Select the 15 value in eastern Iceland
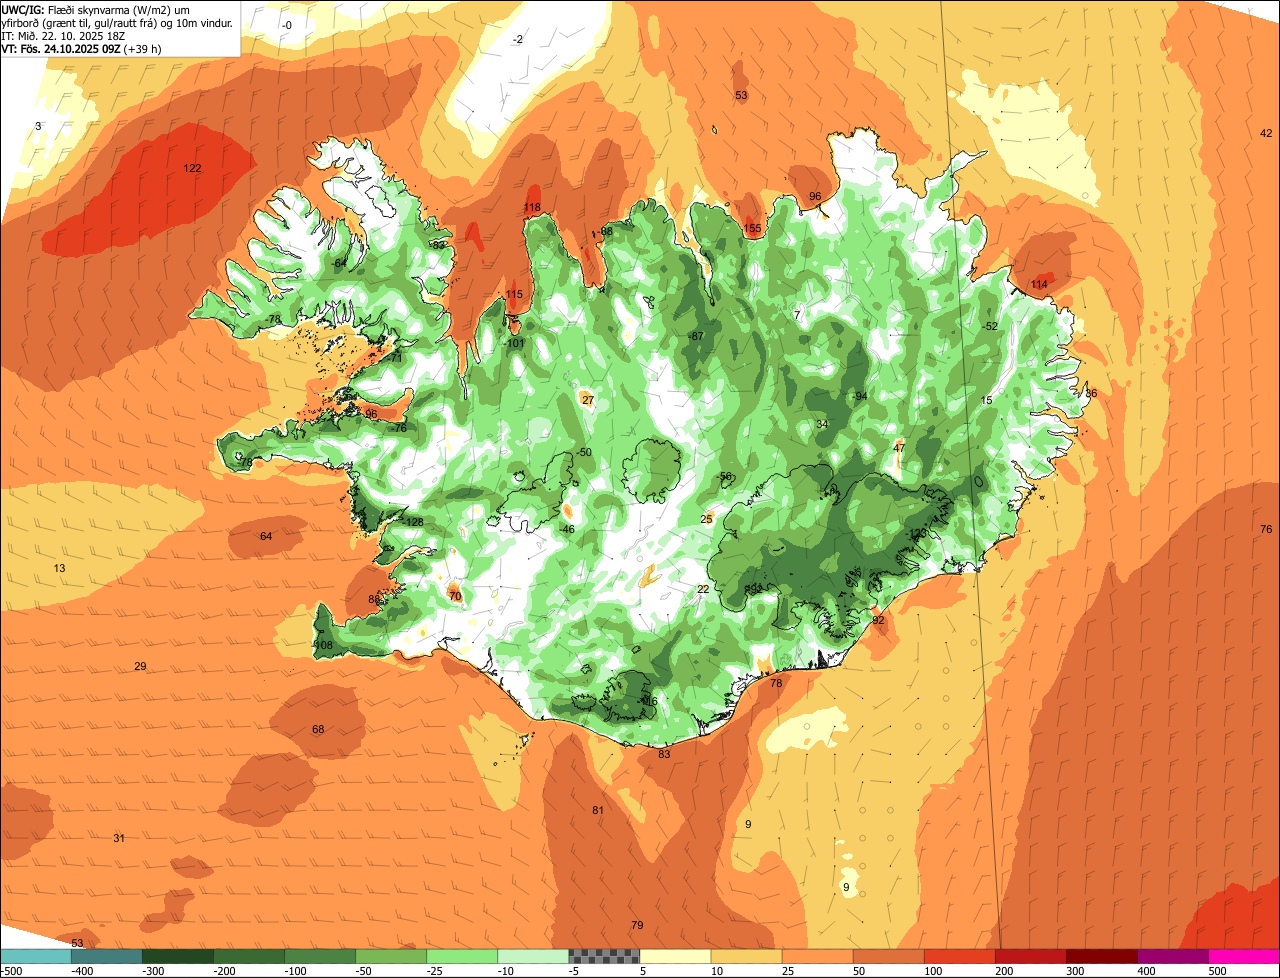Image resolution: width=1280 pixels, height=978 pixels. point(987,400)
